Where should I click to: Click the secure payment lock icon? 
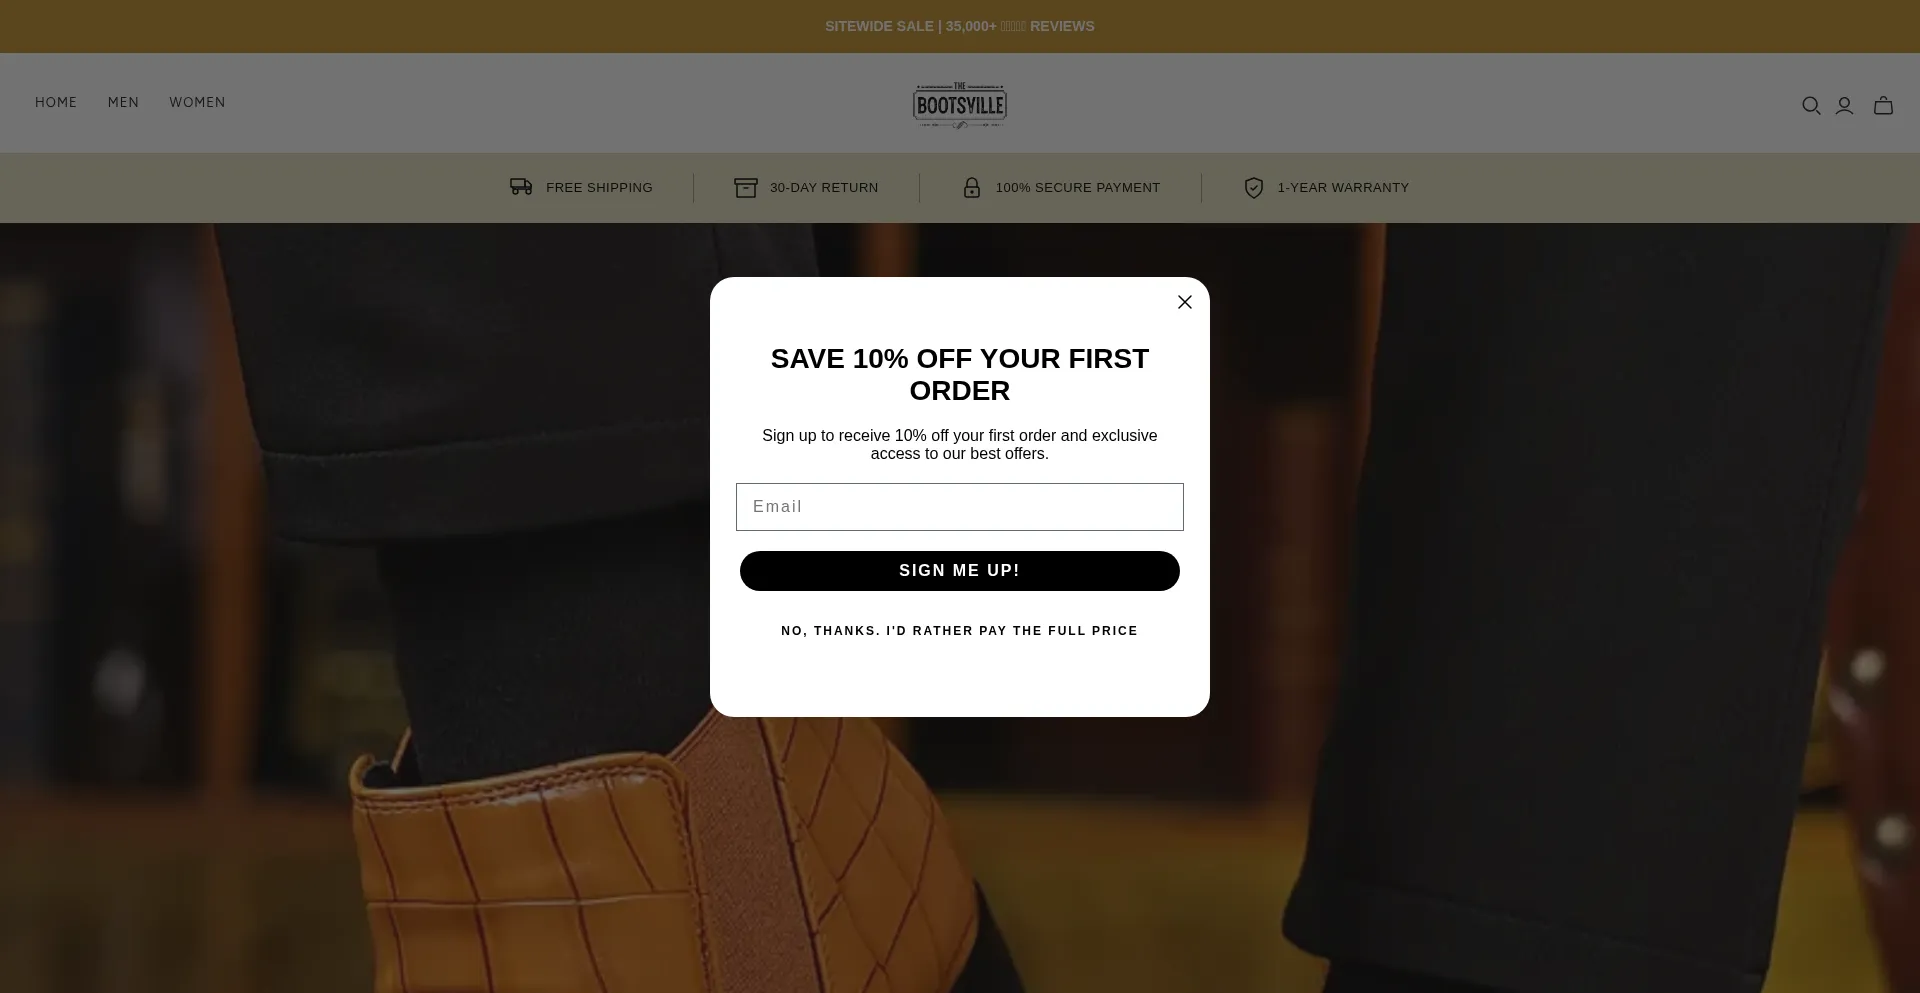pos(972,188)
